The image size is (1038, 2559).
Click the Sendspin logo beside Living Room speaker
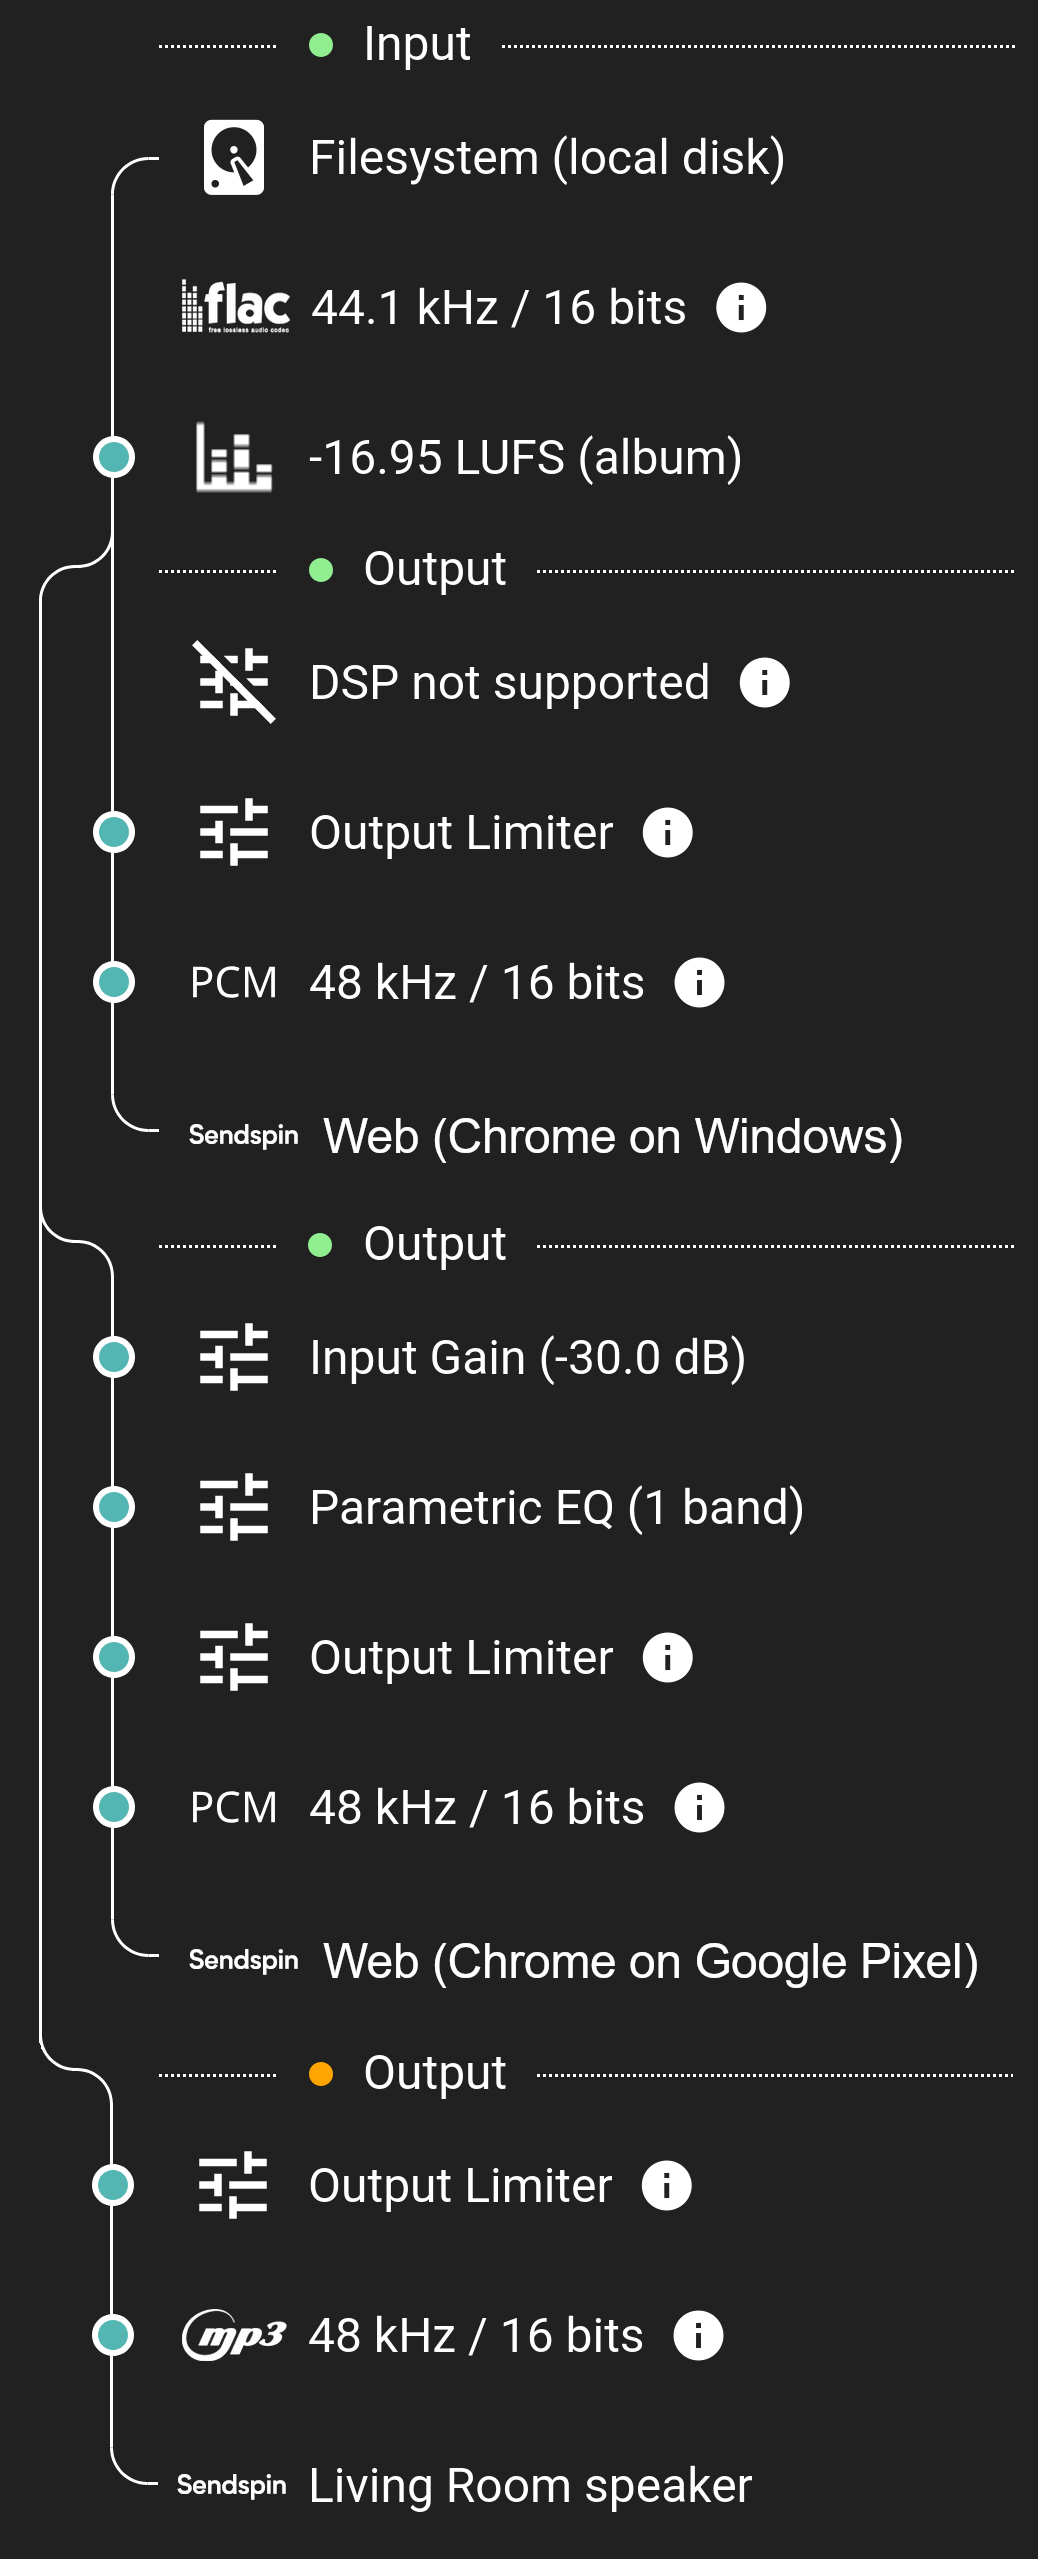(x=232, y=2485)
